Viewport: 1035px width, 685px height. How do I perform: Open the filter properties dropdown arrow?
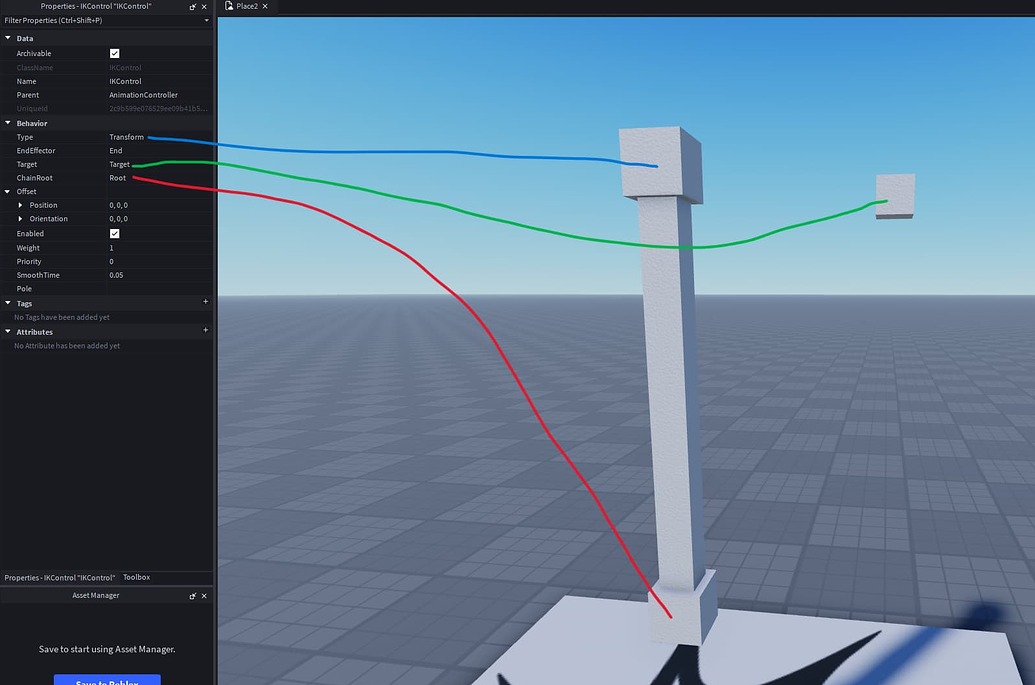click(207, 20)
